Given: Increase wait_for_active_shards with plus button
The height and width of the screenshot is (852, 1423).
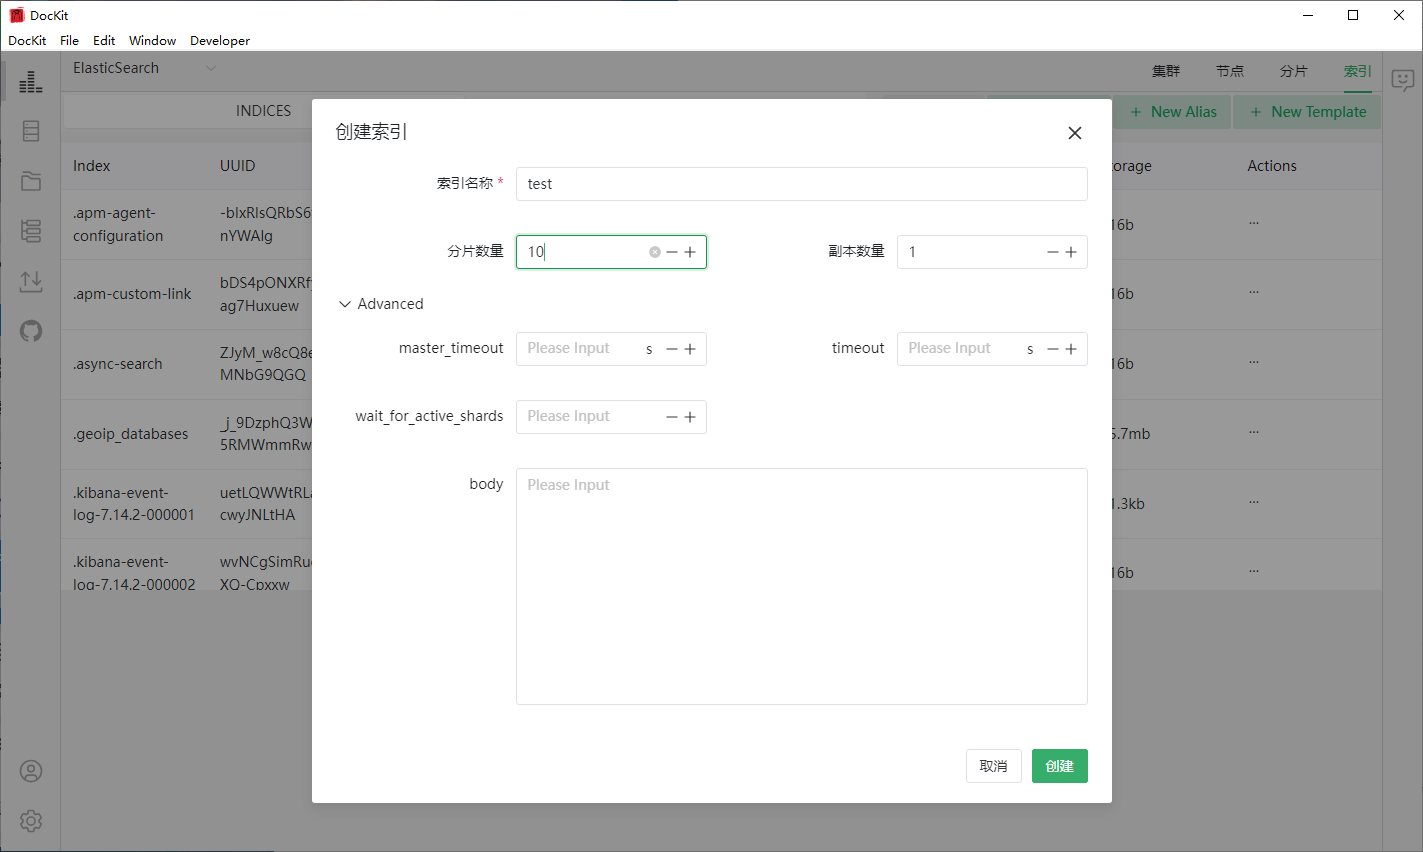Looking at the screenshot, I should click(x=690, y=417).
